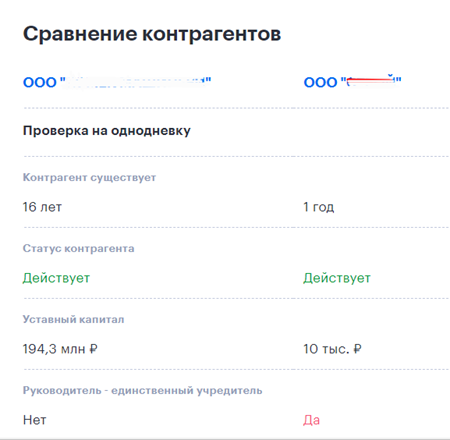Viewport: 450px width, 440px height.
Task: Click the blurred first company name
Action: coord(135,81)
